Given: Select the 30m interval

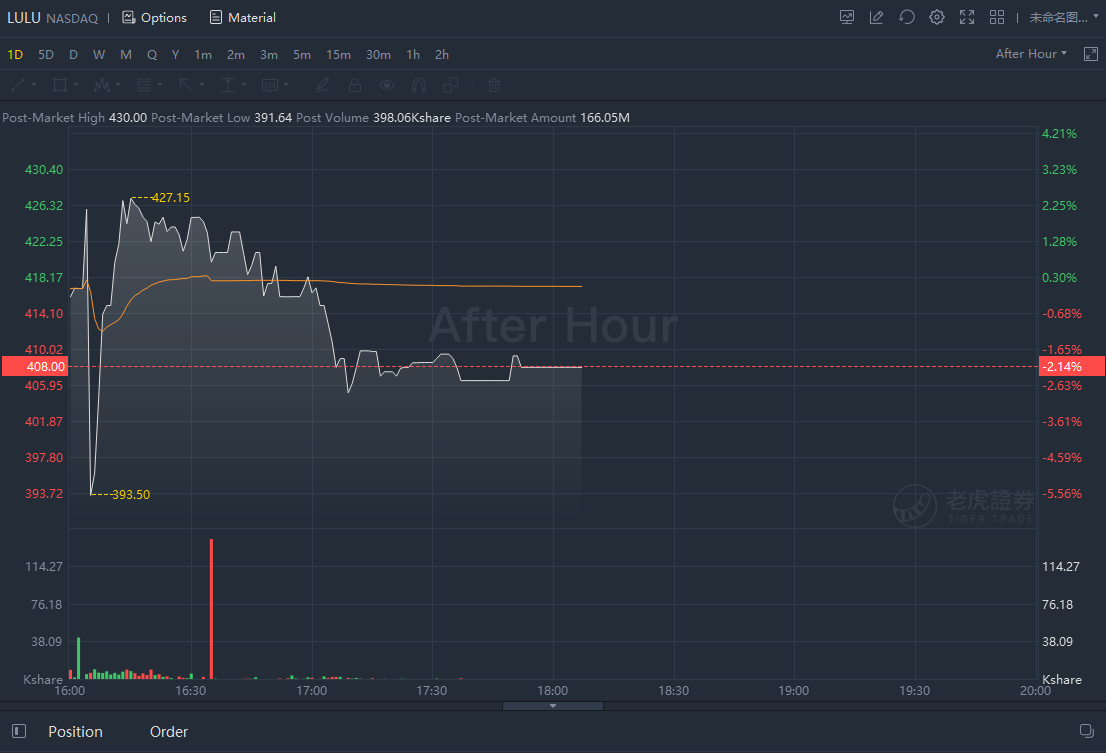Looking at the screenshot, I should 378,54.
